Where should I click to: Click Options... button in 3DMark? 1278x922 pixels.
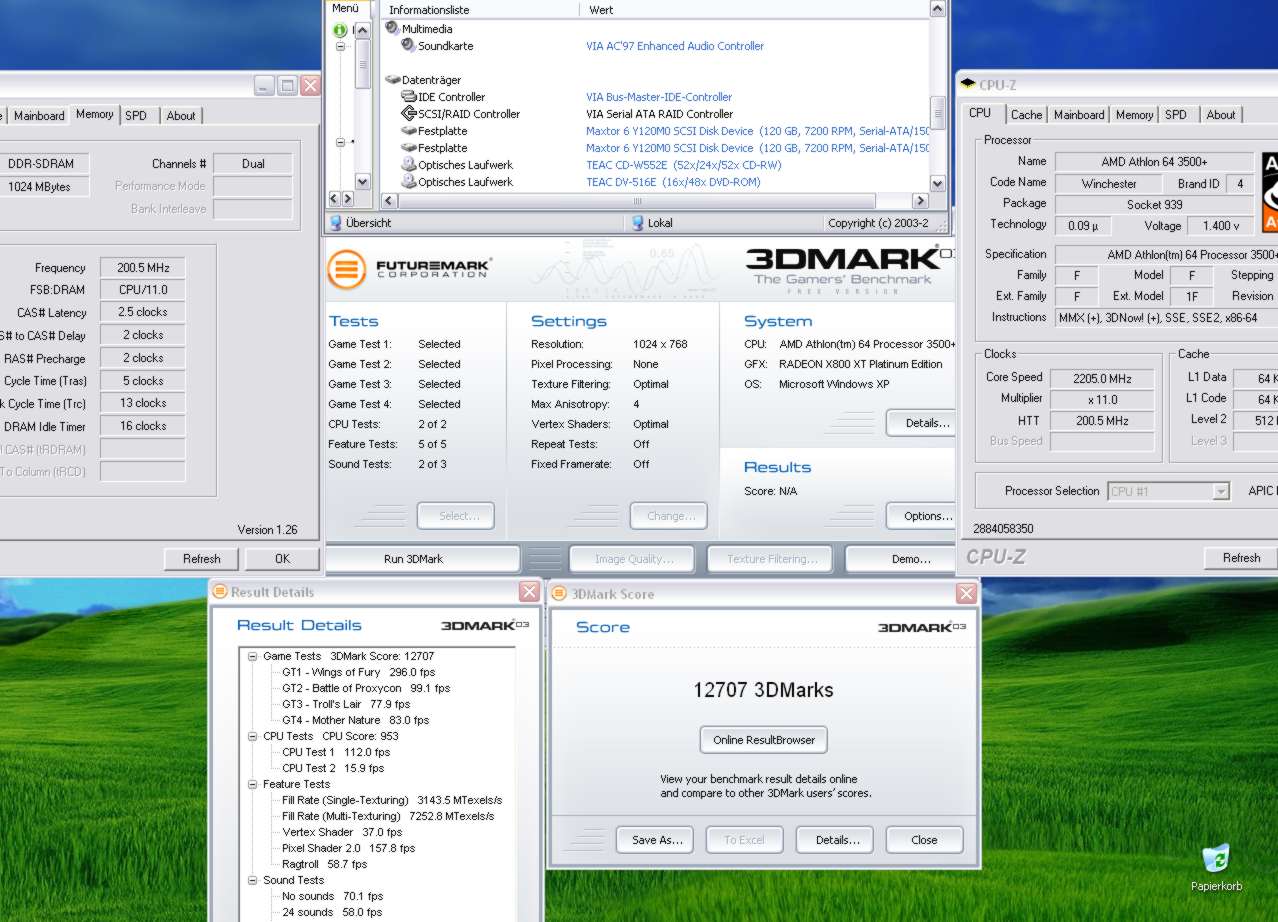[x=921, y=516]
